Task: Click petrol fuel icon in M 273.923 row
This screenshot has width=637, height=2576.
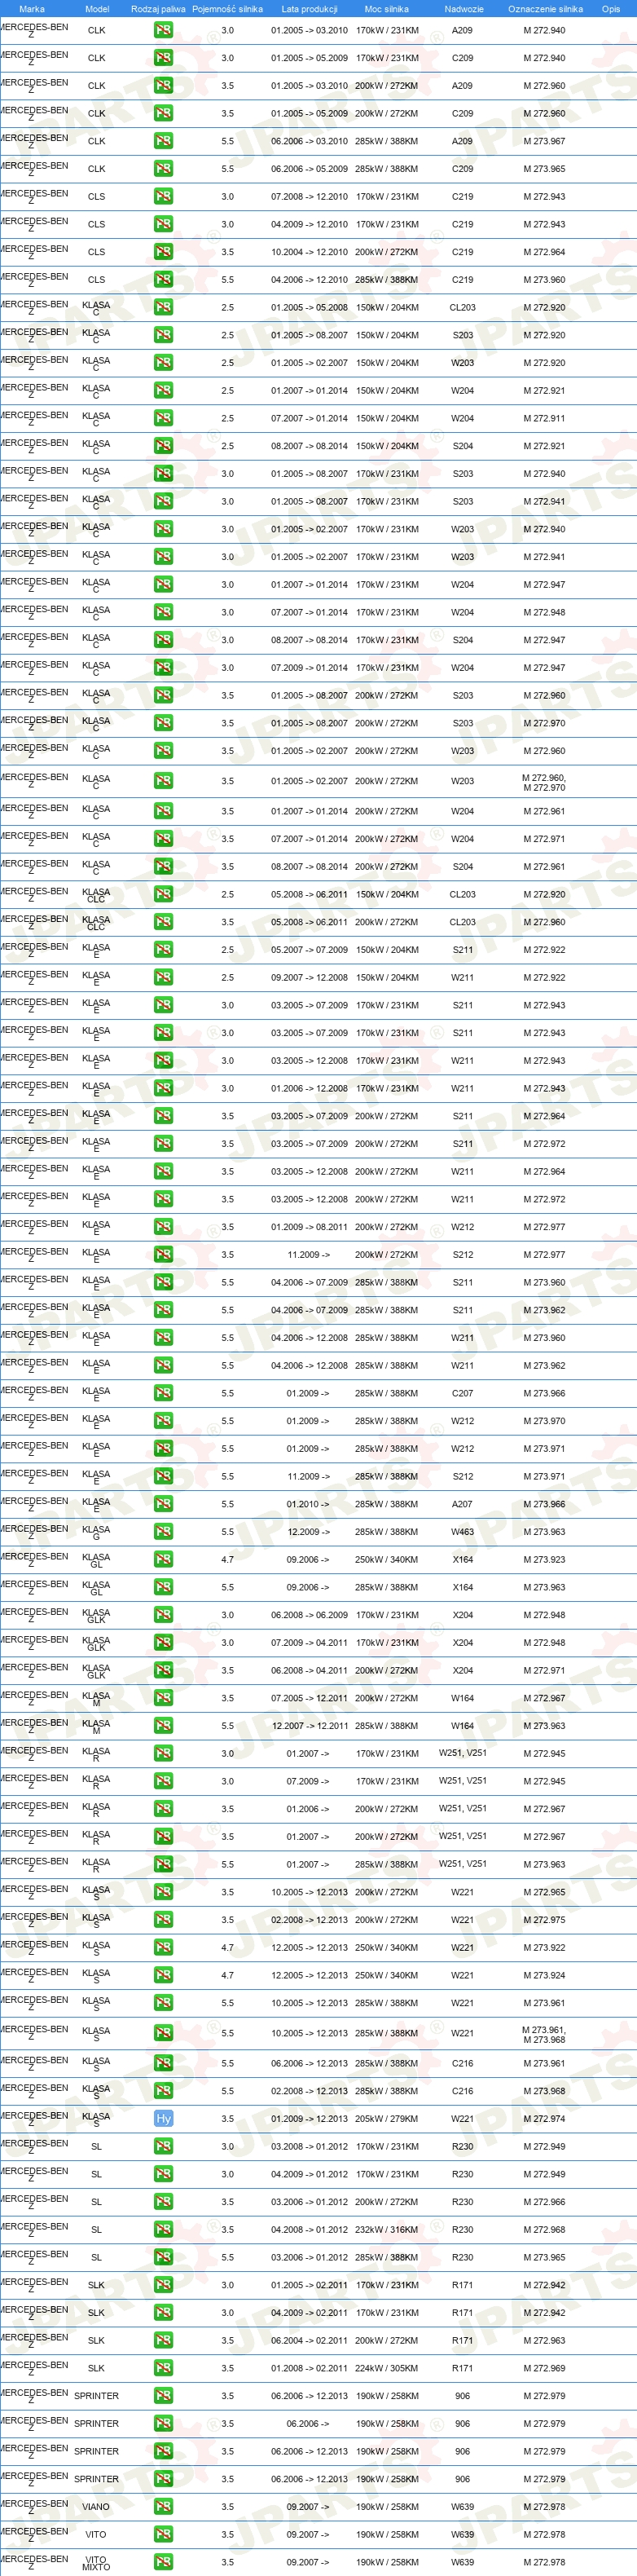Action: click(x=163, y=1559)
